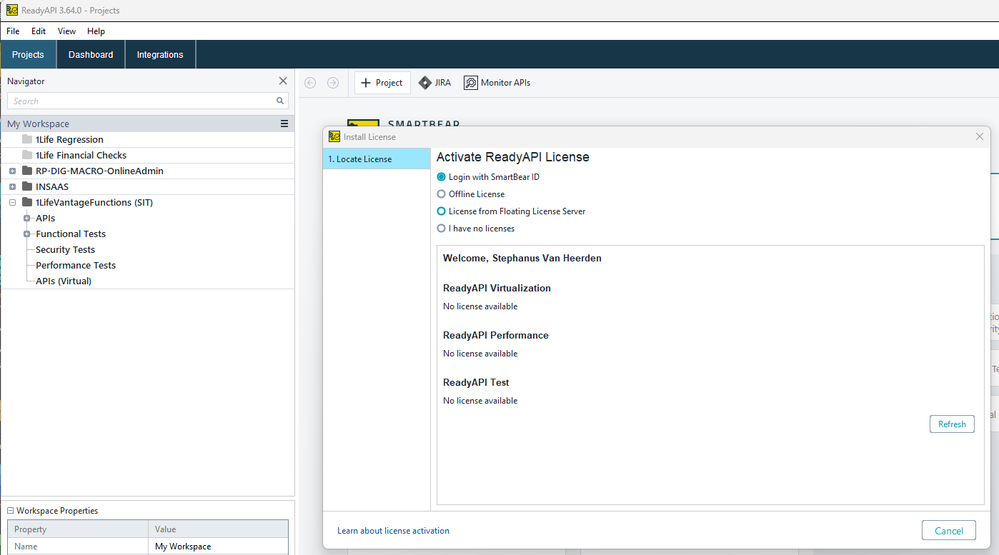Switch to the Dashboard tab
Screen dimensions: 999x555
tap(90, 55)
